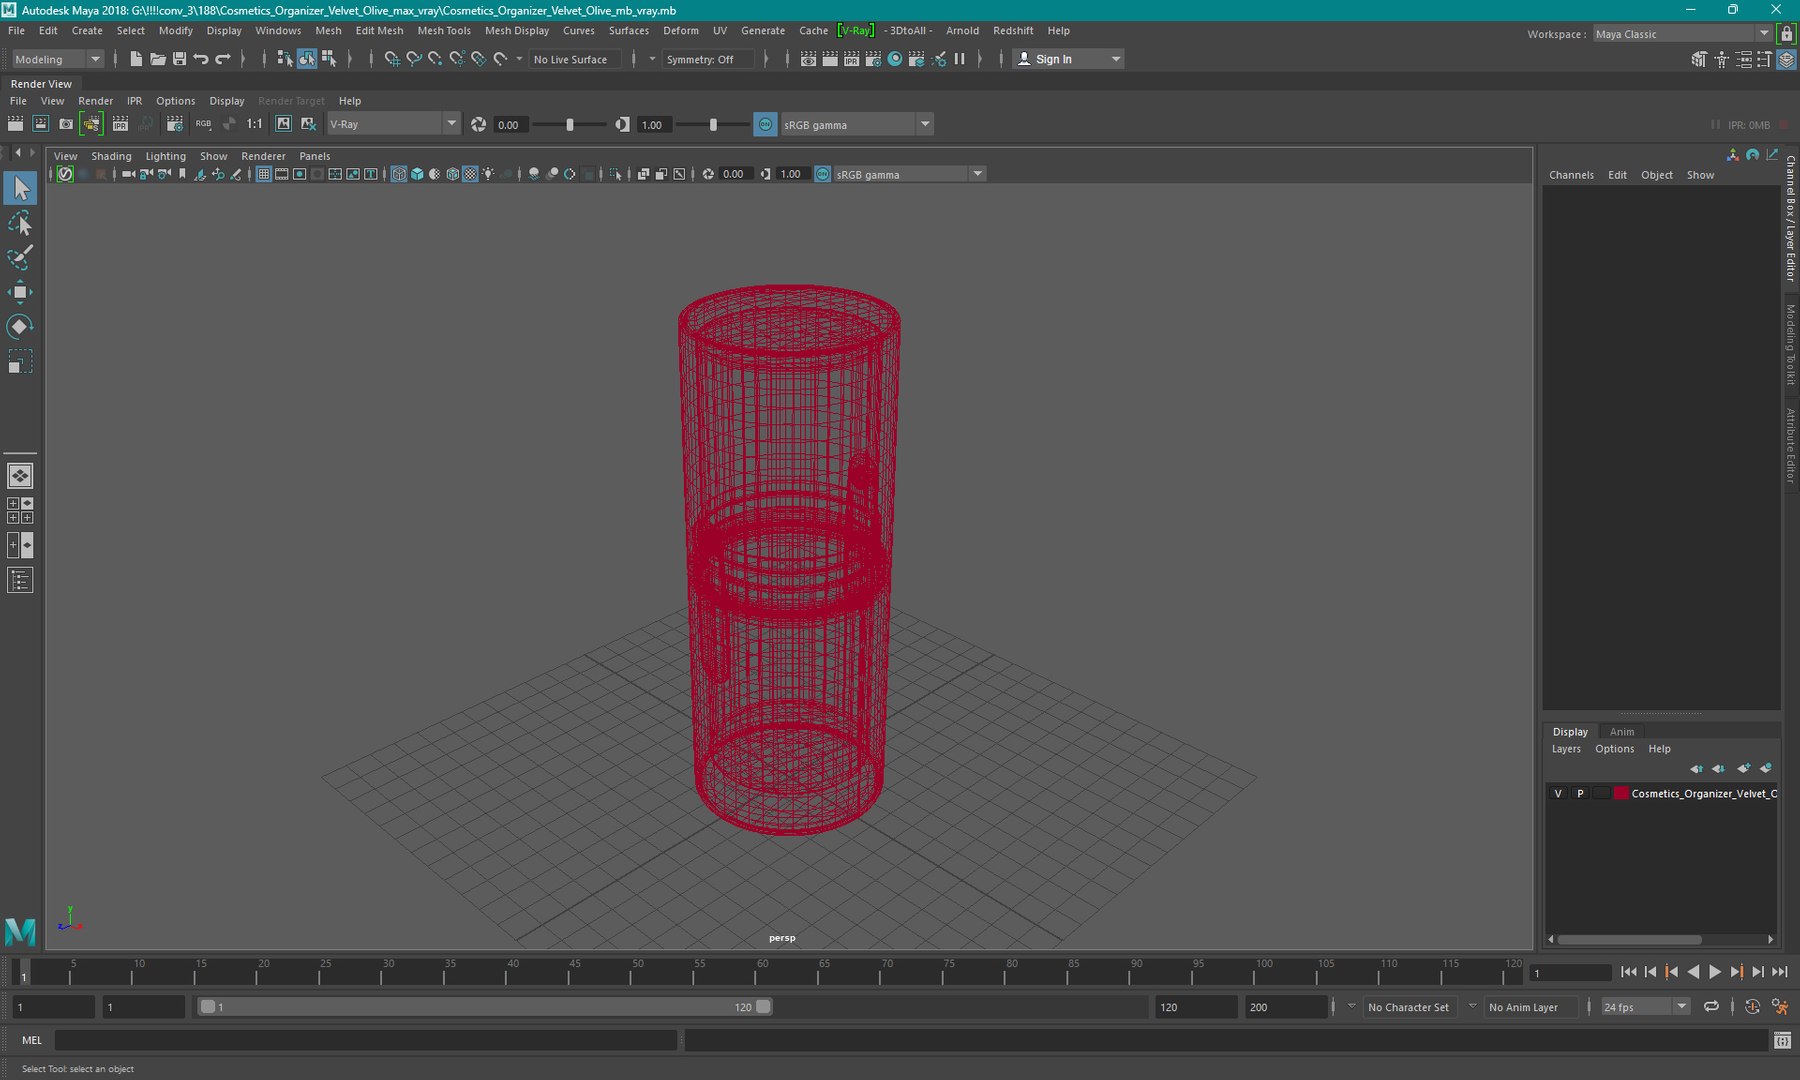Adjust the Render View gamma slider
Image resolution: width=1800 pixels, height=1080 pixels.
[713, 125]
